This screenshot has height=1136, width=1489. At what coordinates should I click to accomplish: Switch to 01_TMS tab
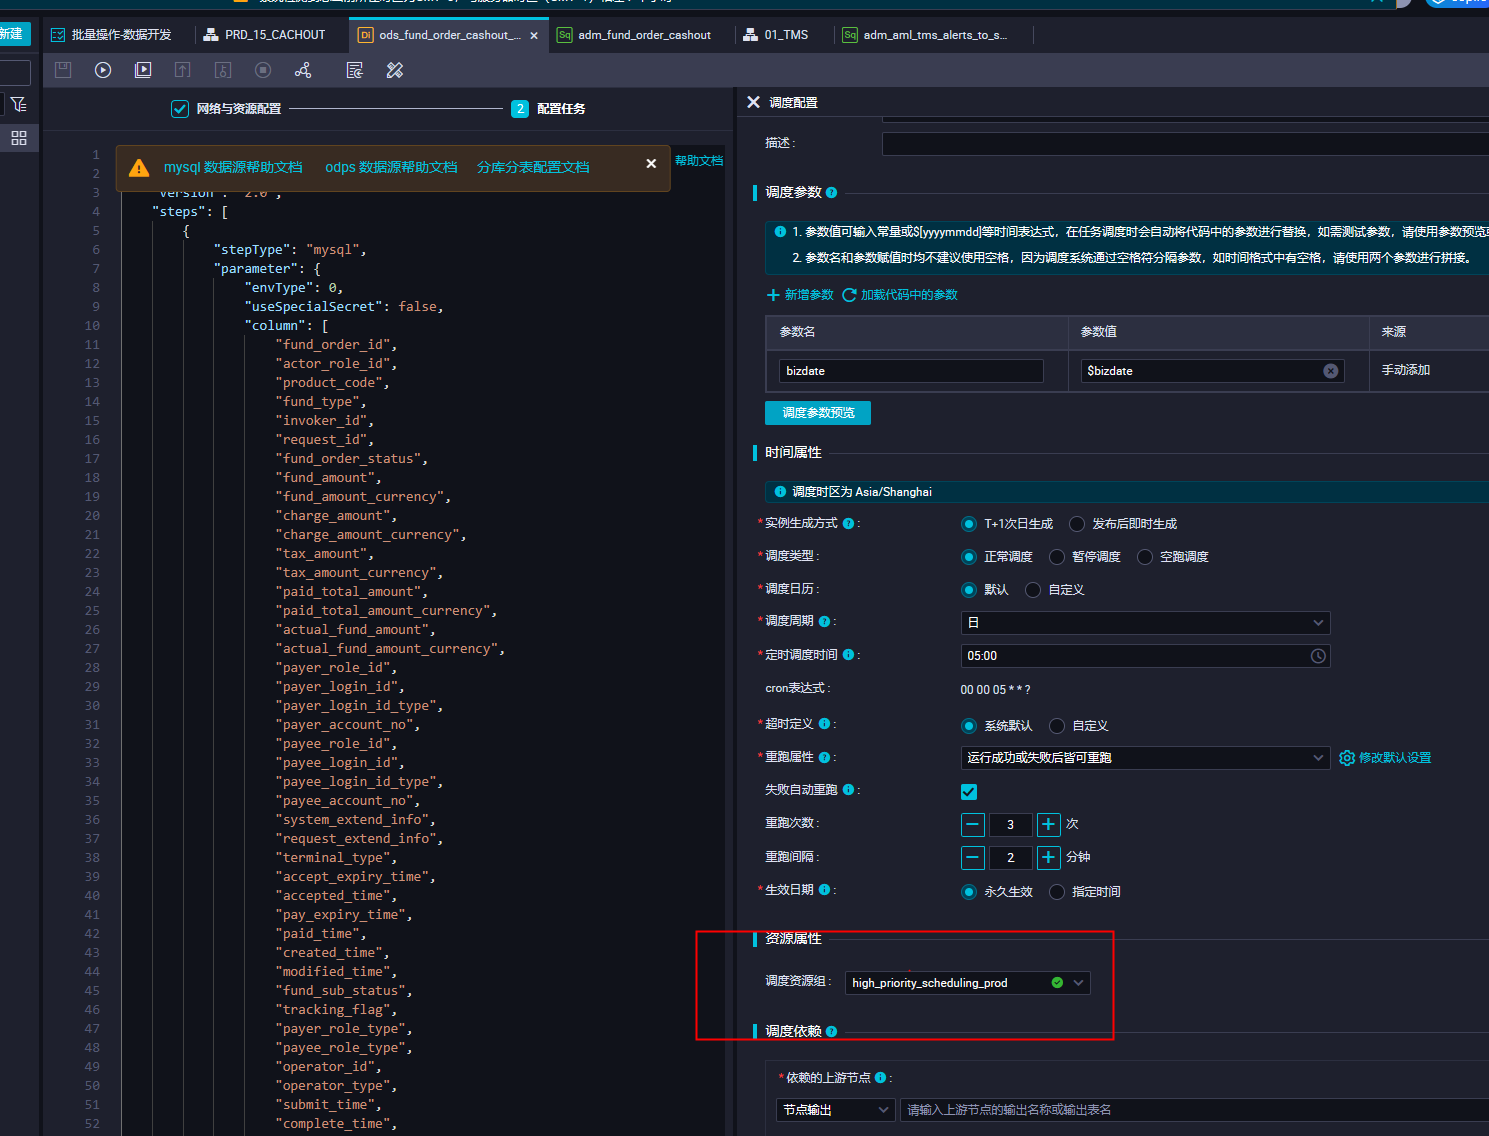776,35
